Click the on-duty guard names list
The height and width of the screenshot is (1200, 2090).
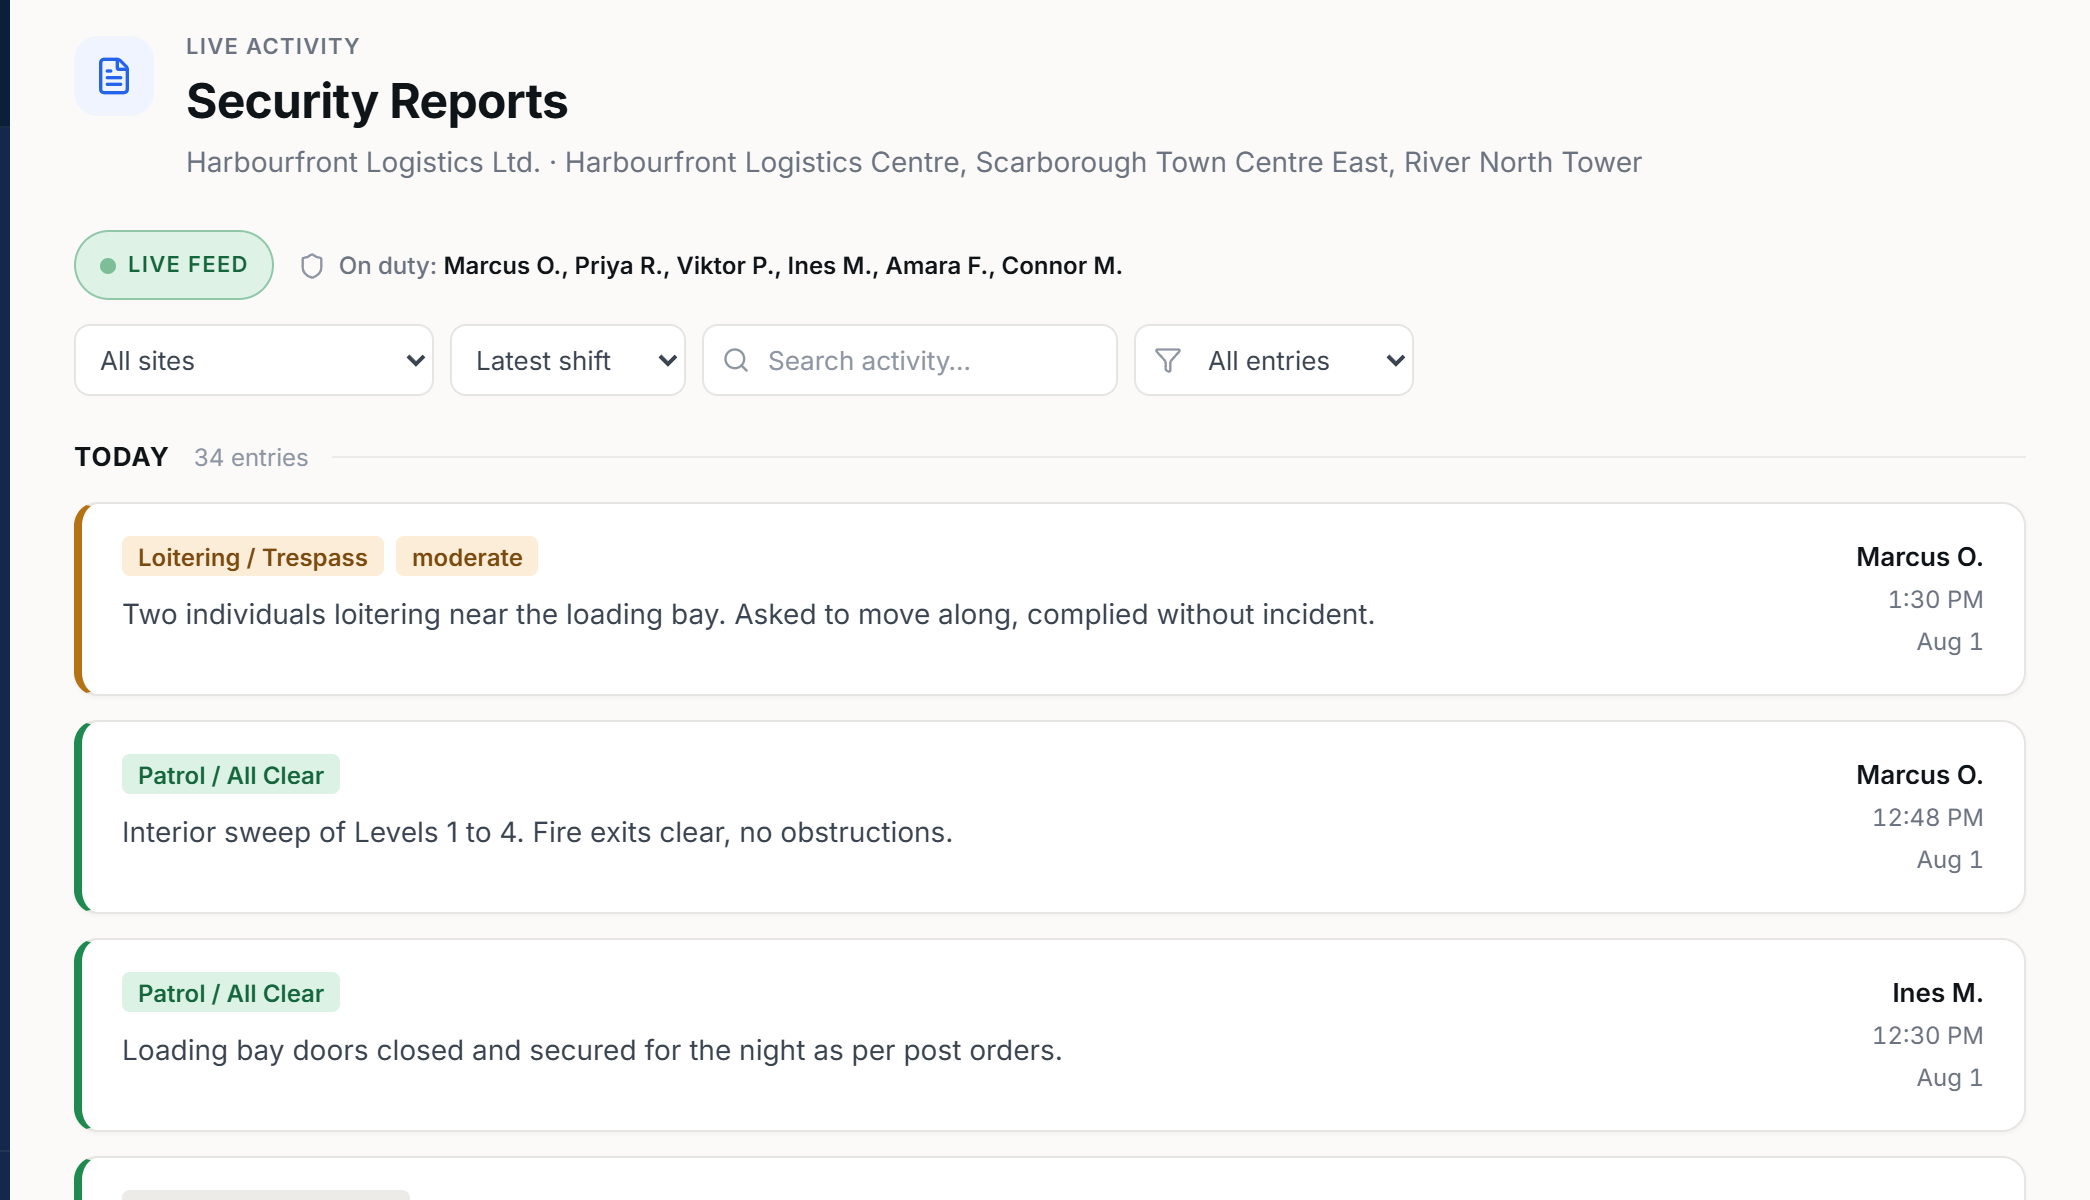click(x=783, y=266)
